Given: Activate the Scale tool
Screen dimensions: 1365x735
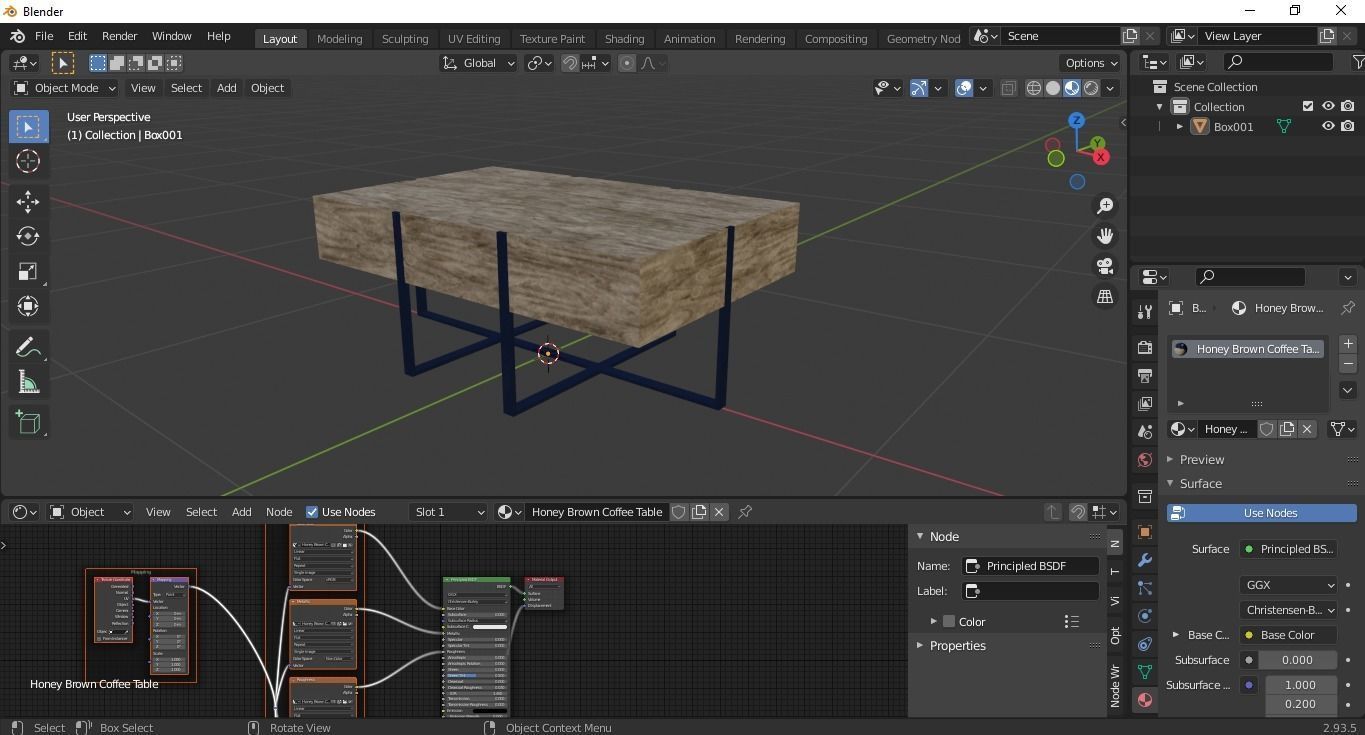Looking at the screenshot, I should click(28, 271).
